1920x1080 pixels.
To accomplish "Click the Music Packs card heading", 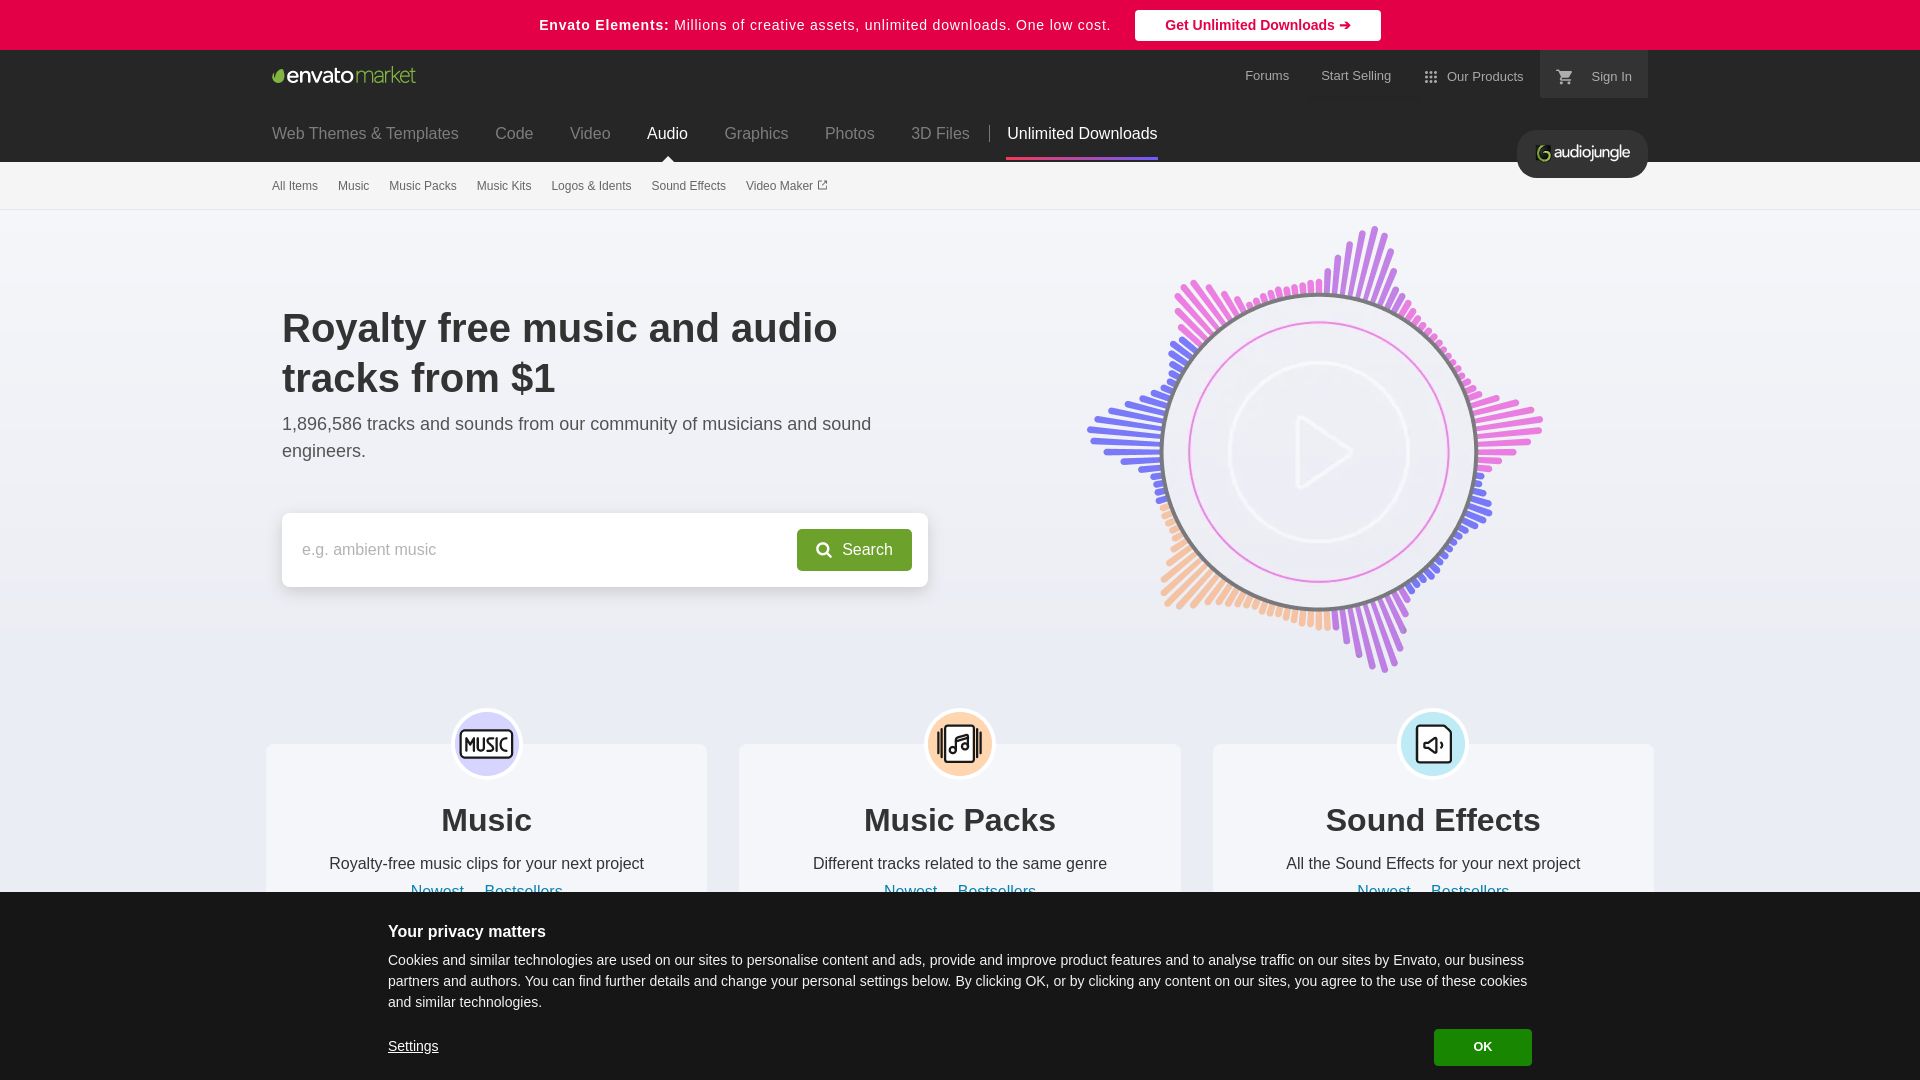I will coord(960,820).
